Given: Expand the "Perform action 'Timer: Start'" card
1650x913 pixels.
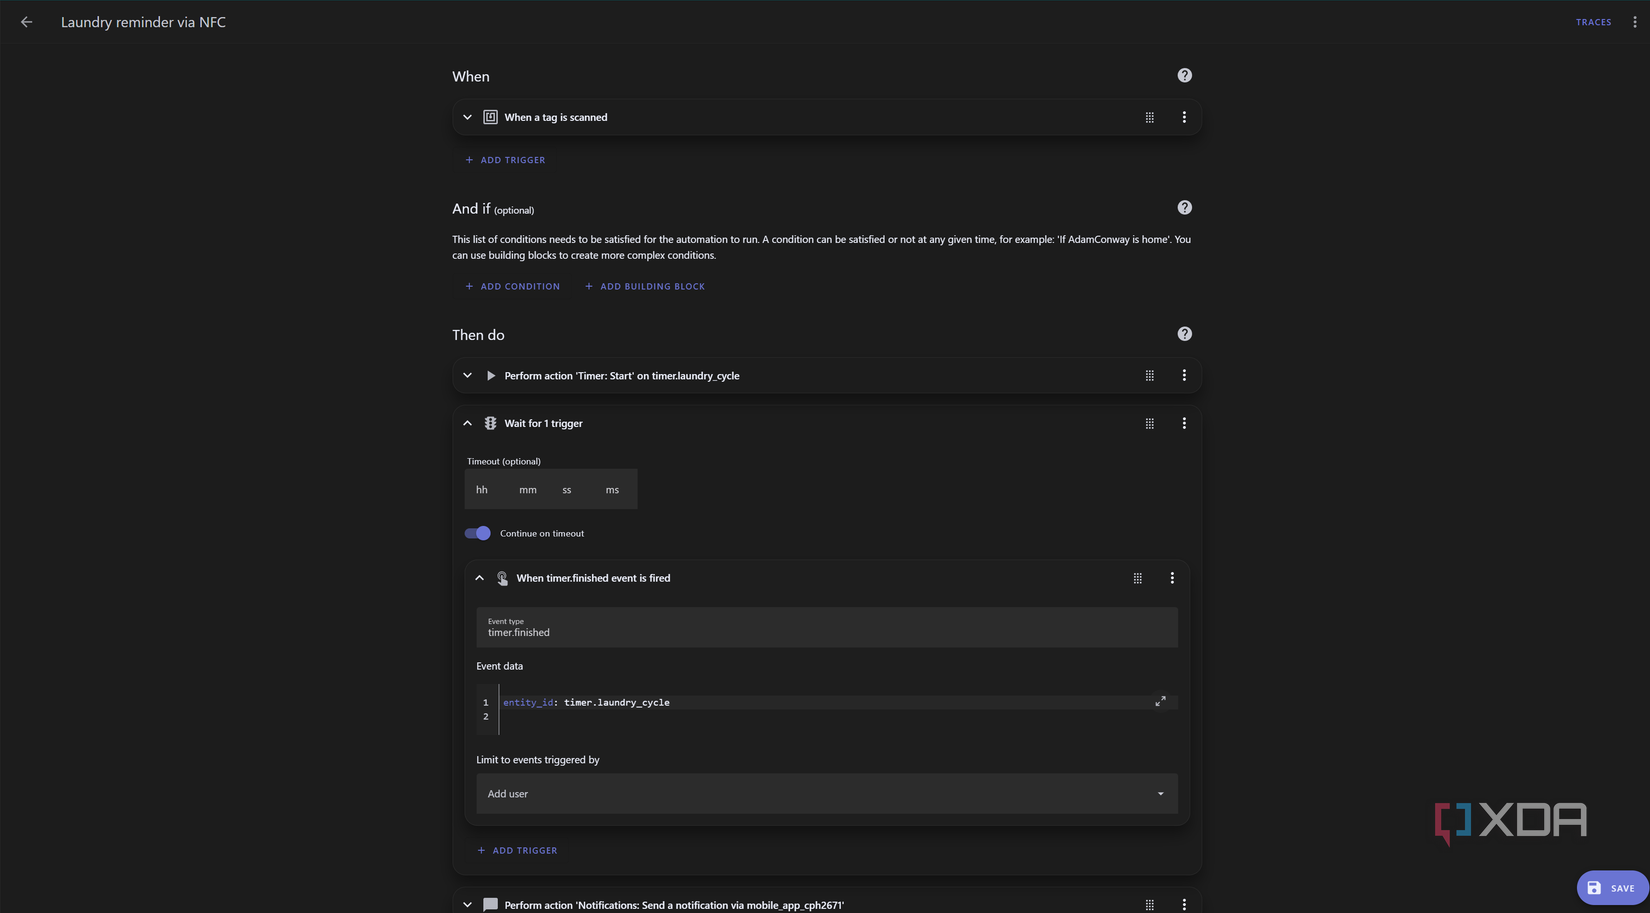Looking at the screenshot, I should click(467, 375).
